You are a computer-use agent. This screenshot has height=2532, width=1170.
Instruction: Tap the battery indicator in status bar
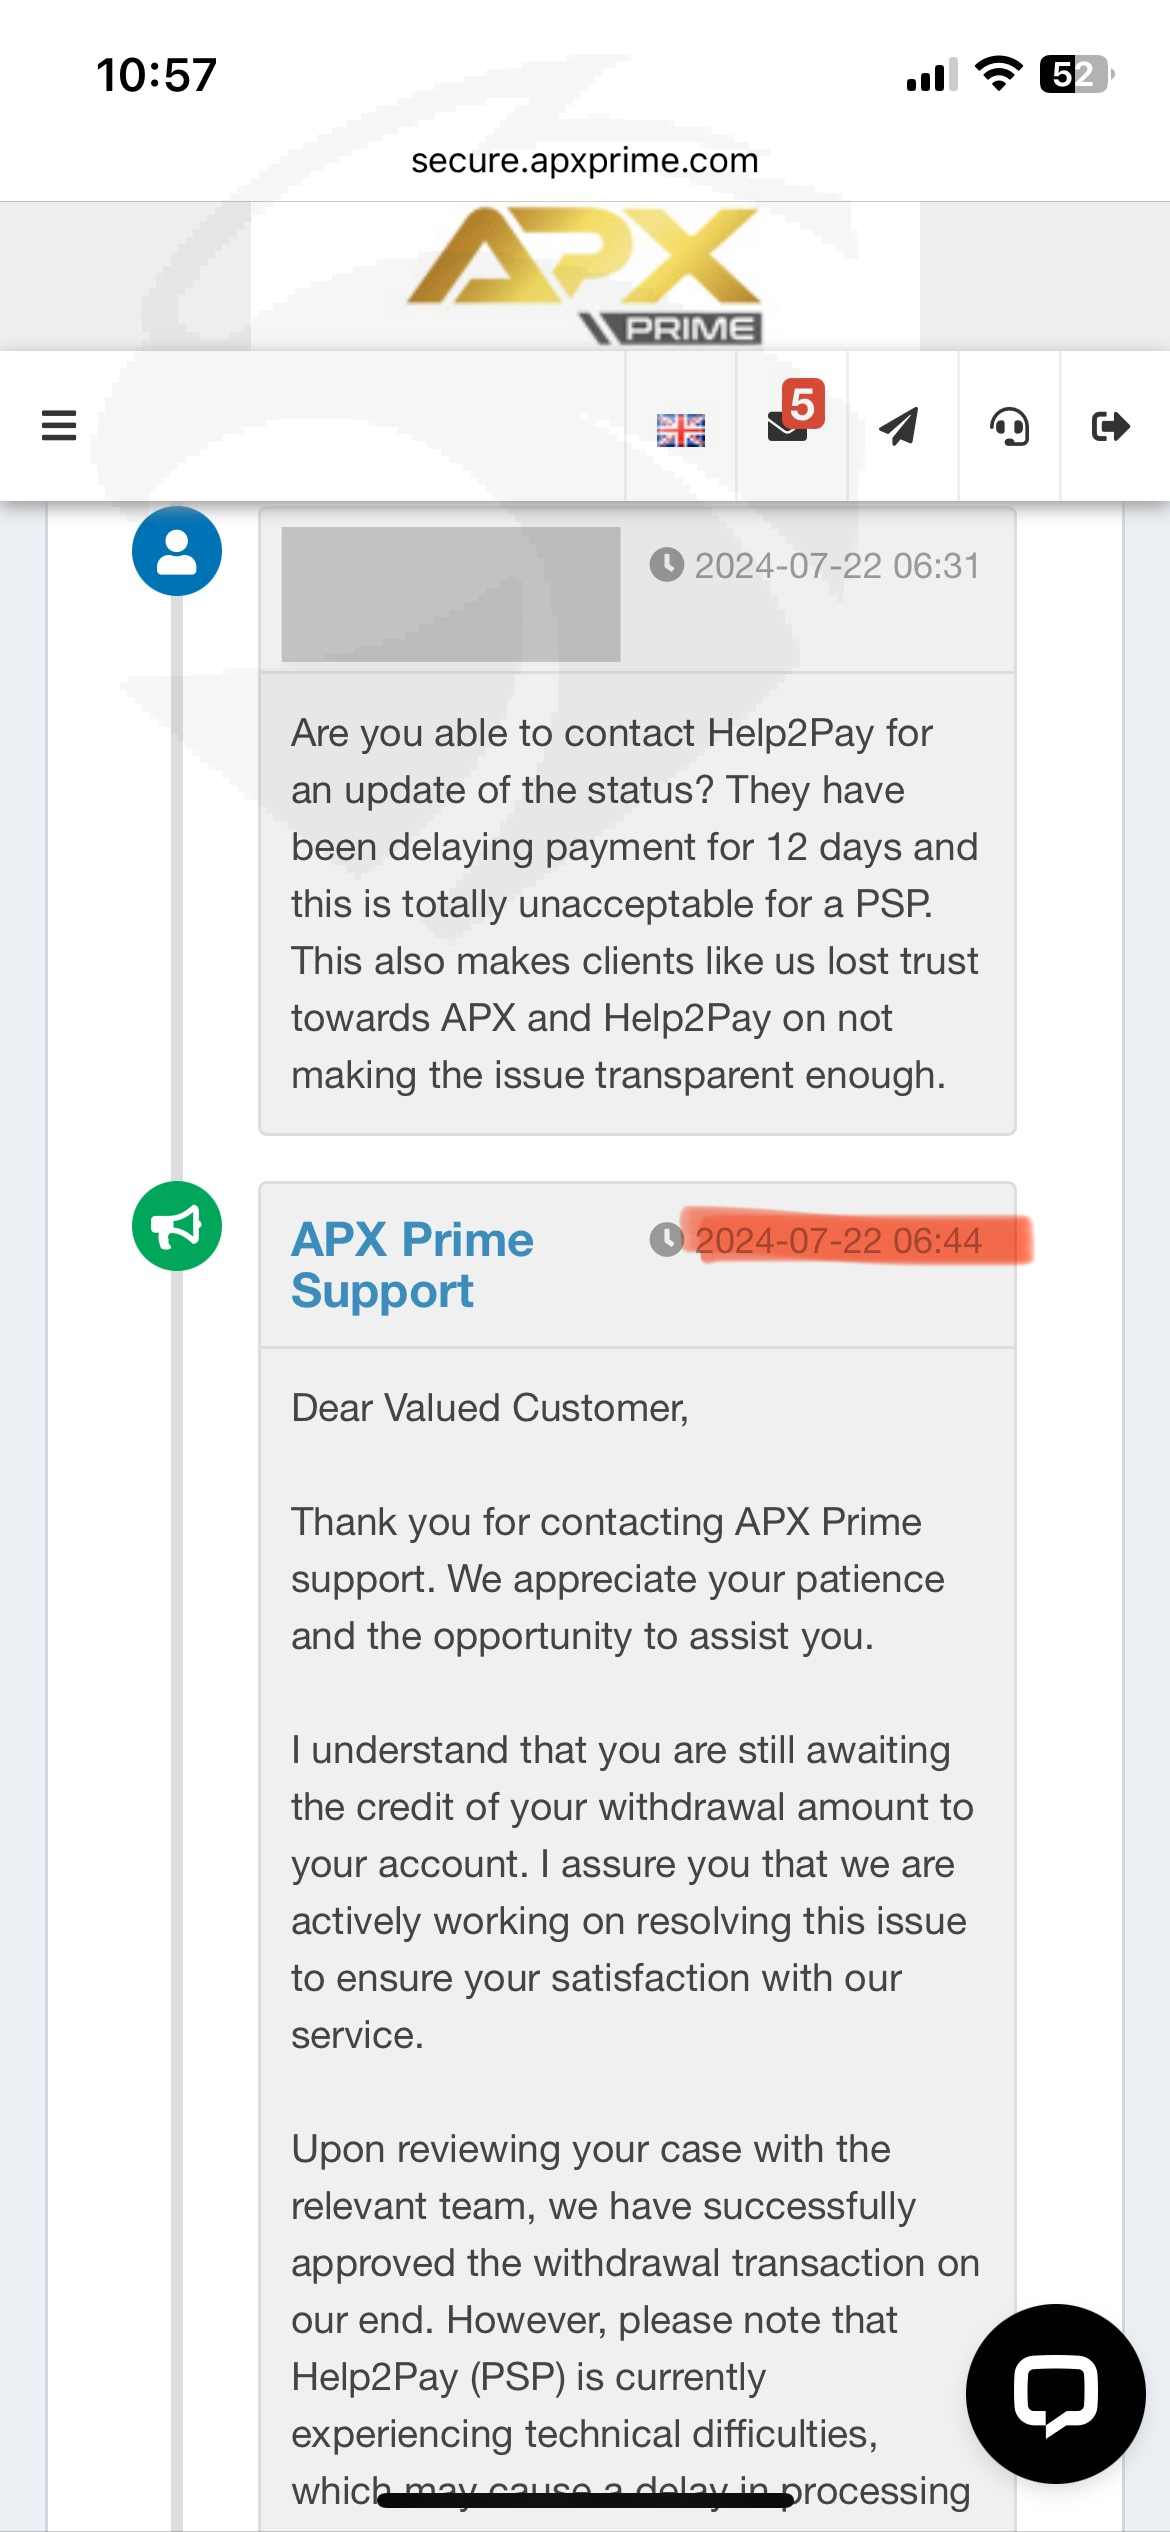click(x=1076, y=75)
